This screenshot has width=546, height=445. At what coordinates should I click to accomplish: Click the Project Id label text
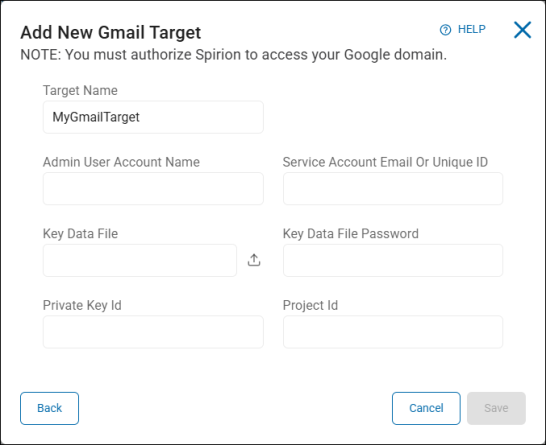(x=310, y=305)
